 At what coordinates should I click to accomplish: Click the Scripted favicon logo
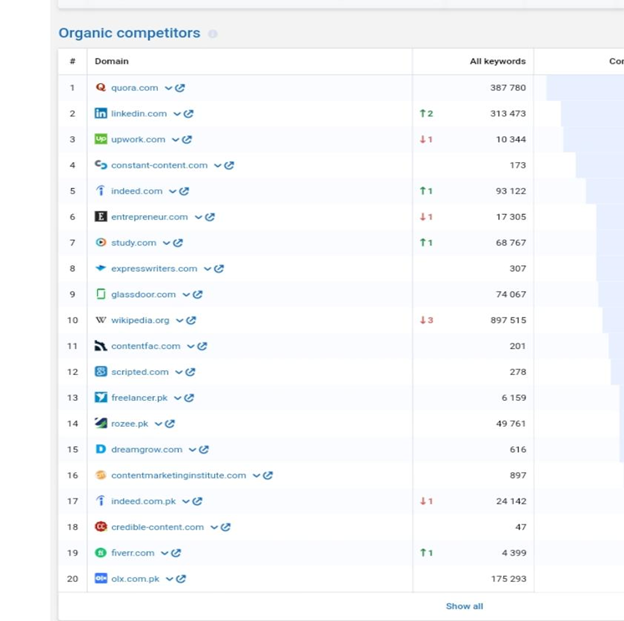point(101,371)
